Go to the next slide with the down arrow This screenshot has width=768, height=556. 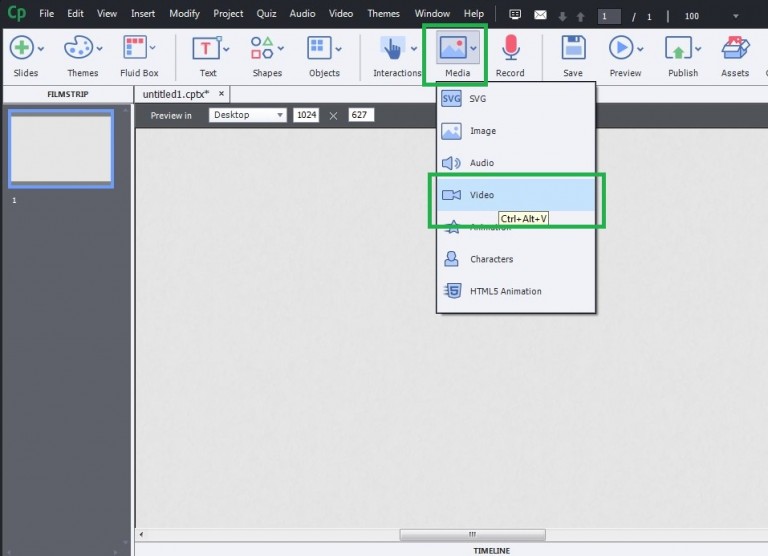tap(562, 17)
